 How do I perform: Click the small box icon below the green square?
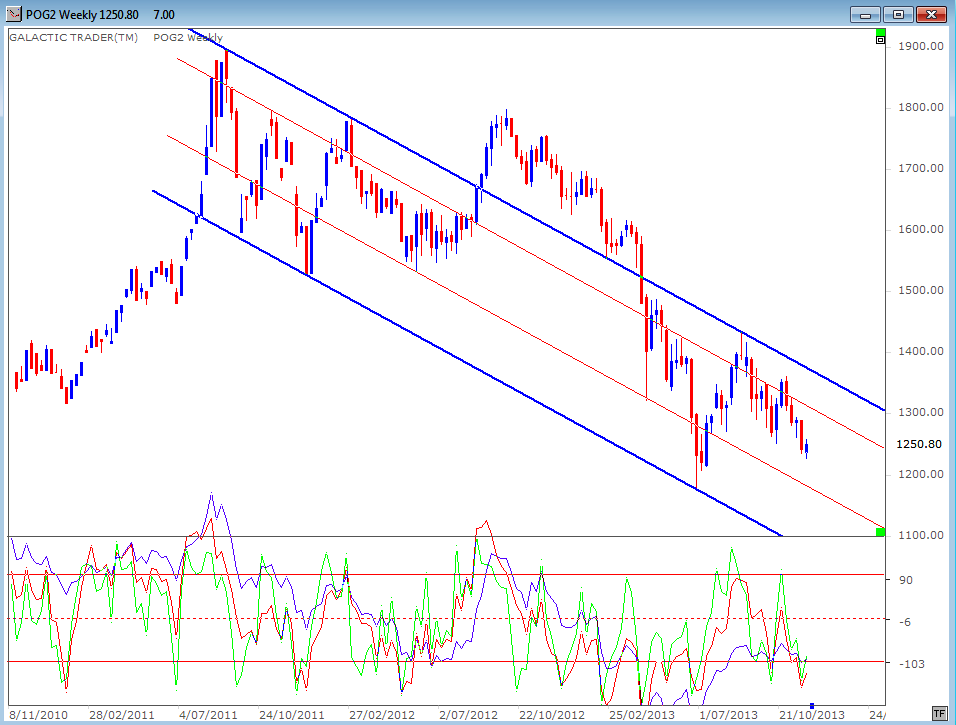click(880, 40)
